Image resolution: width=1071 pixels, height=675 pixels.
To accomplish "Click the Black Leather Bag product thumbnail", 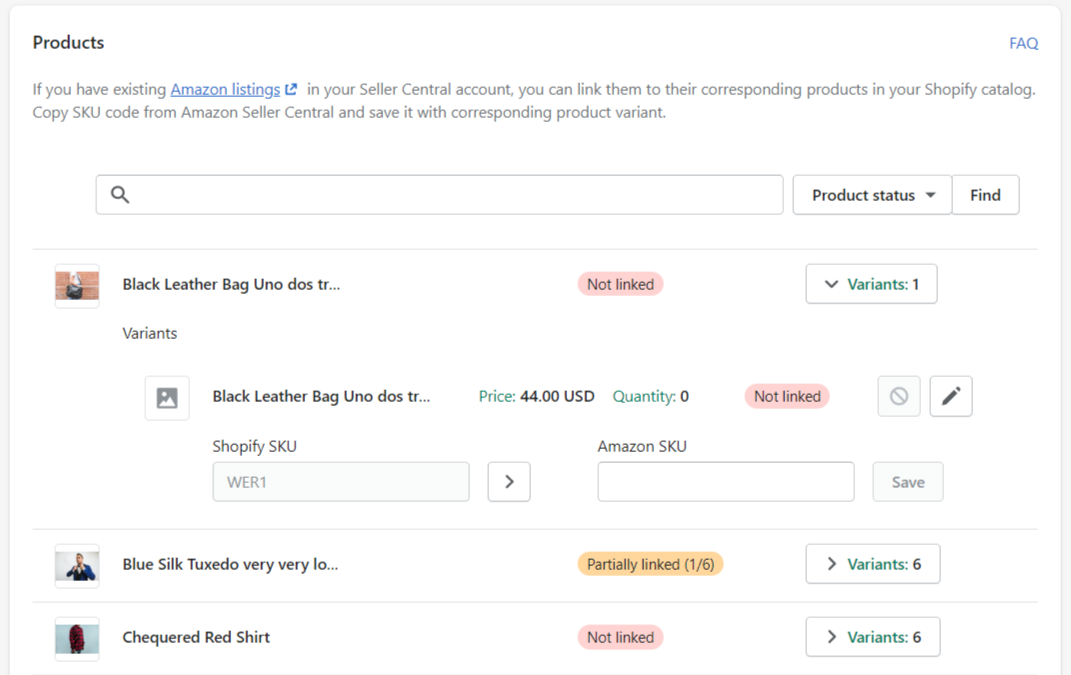I will [77, 286].
